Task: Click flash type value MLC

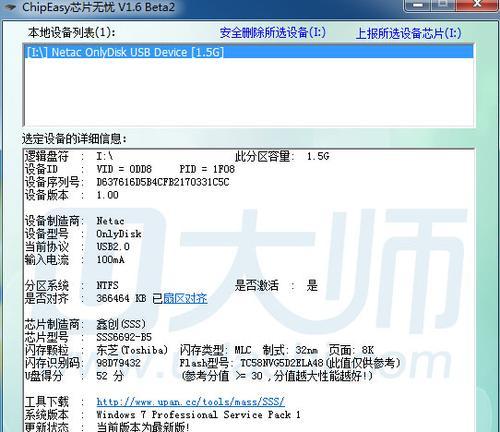Action: click(243, 350)
